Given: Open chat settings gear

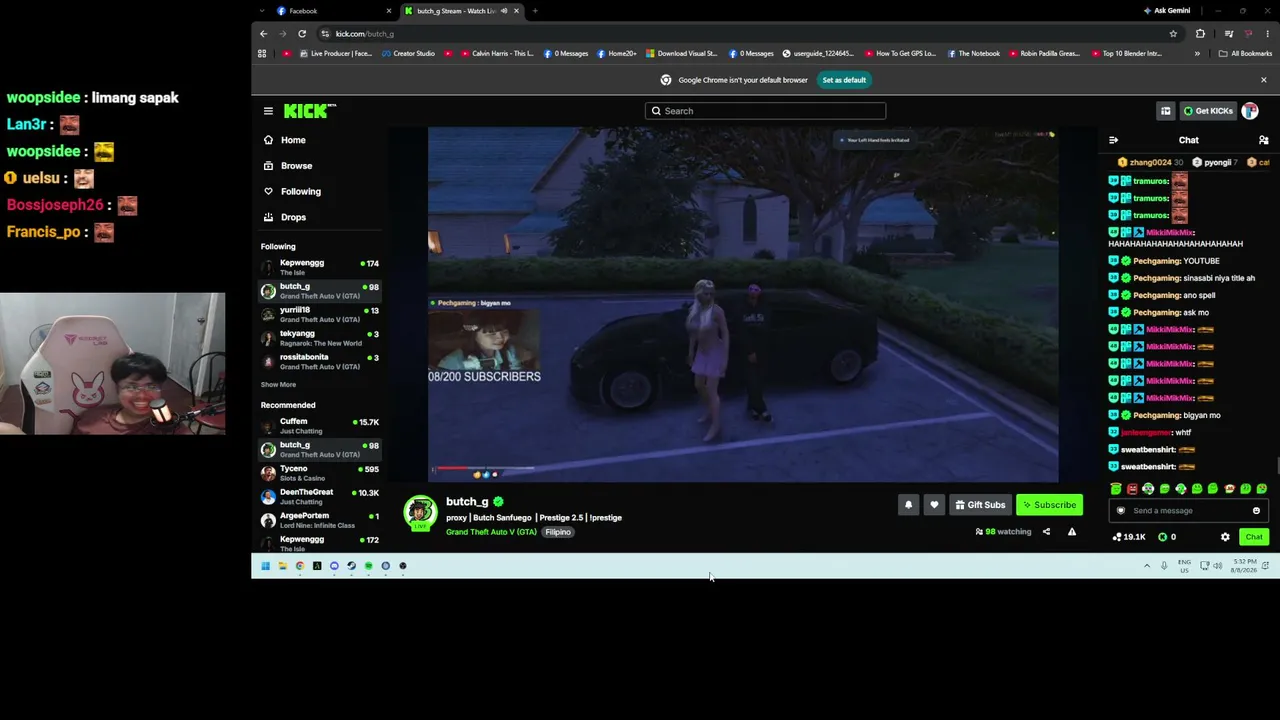Looking at the screenshot, I should [1225, 537].
